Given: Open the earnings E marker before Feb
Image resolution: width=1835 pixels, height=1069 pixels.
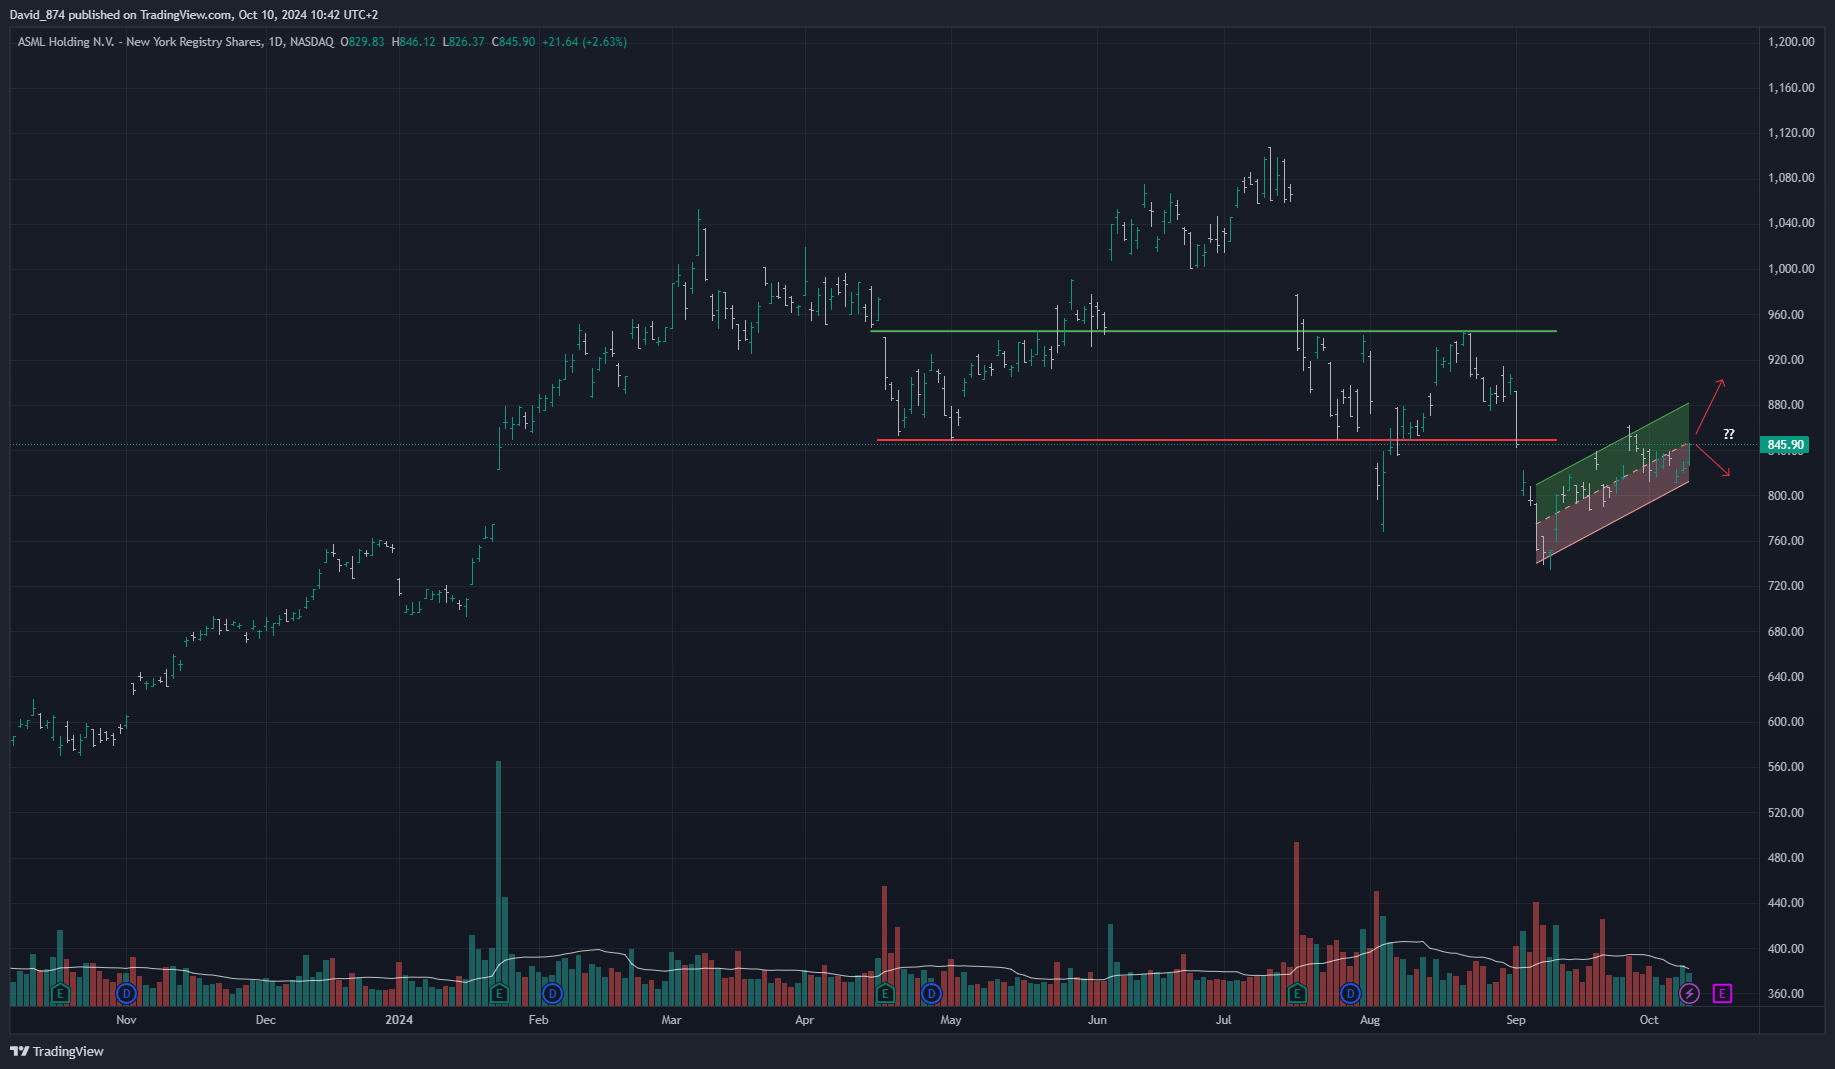Looking at the screenshot, I should point(499,993).
